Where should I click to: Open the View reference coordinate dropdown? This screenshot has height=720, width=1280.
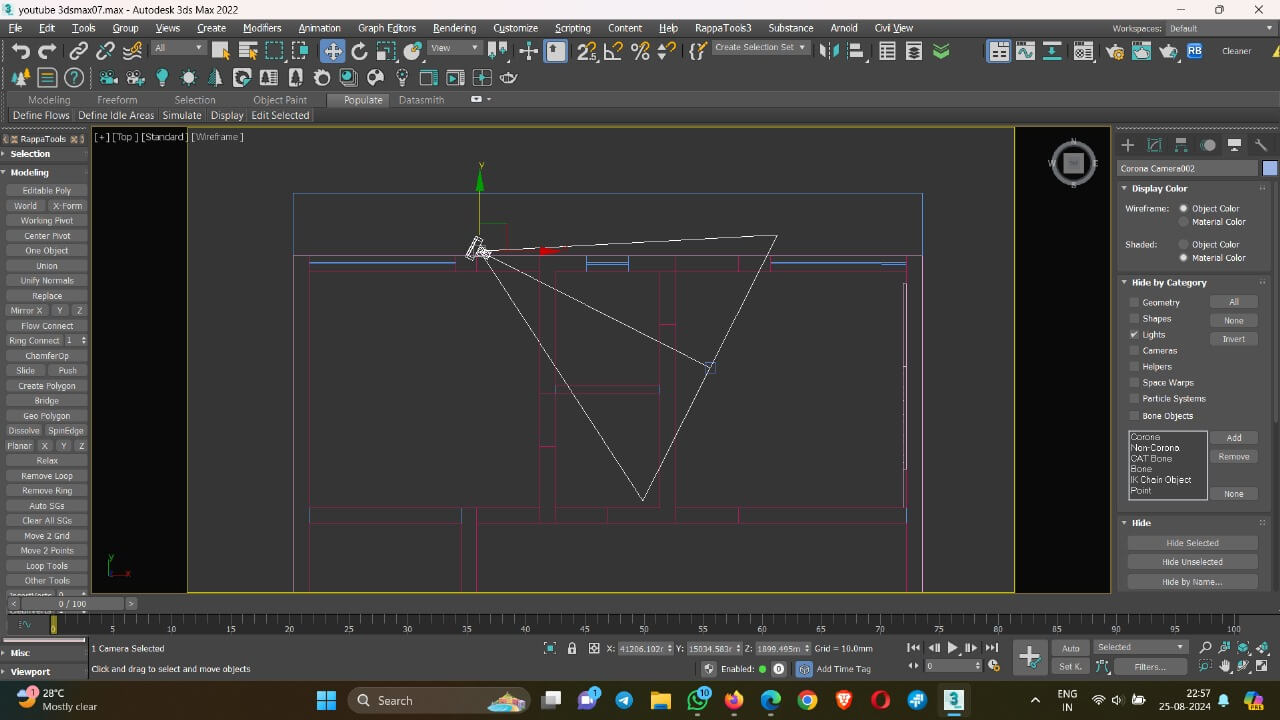click(x=455, y=48)
